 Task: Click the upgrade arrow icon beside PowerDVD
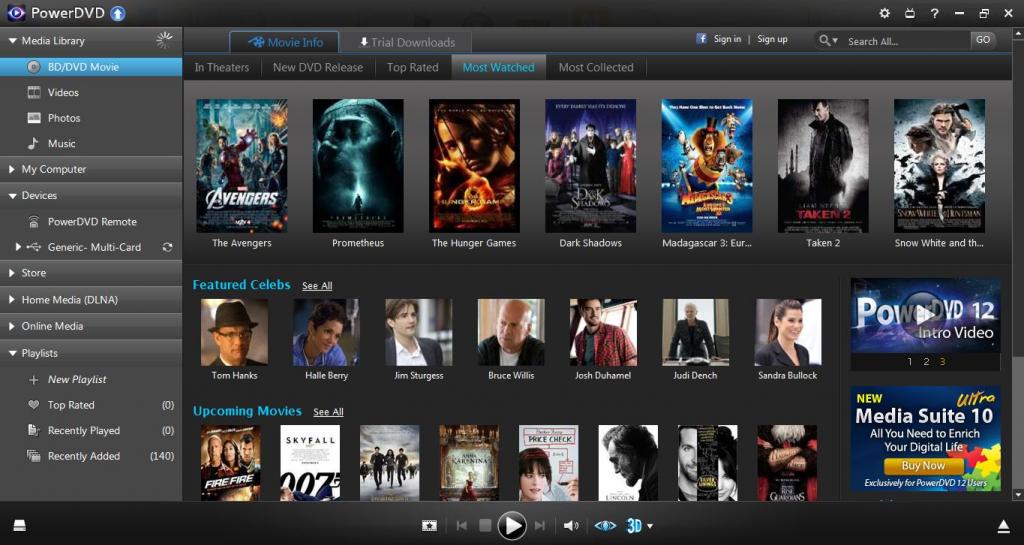coord(118,13)
